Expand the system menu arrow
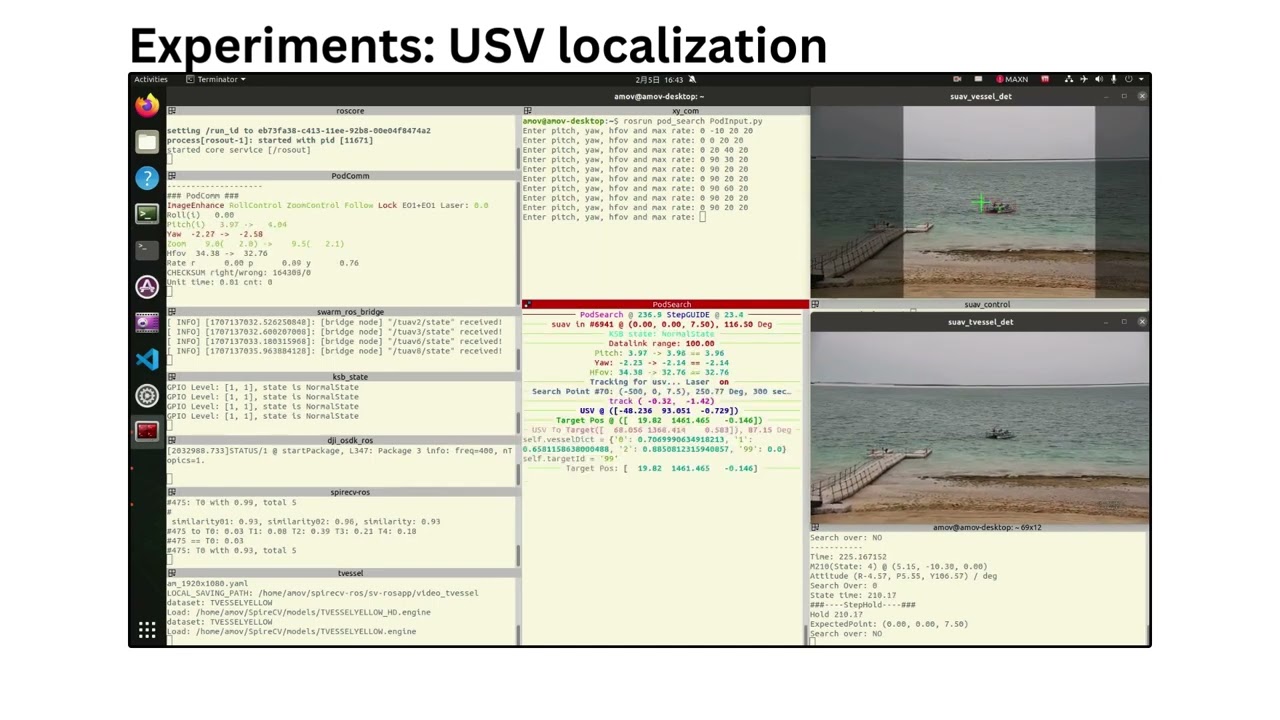This screenshot has height=720, width=1280. (1141, 79)
